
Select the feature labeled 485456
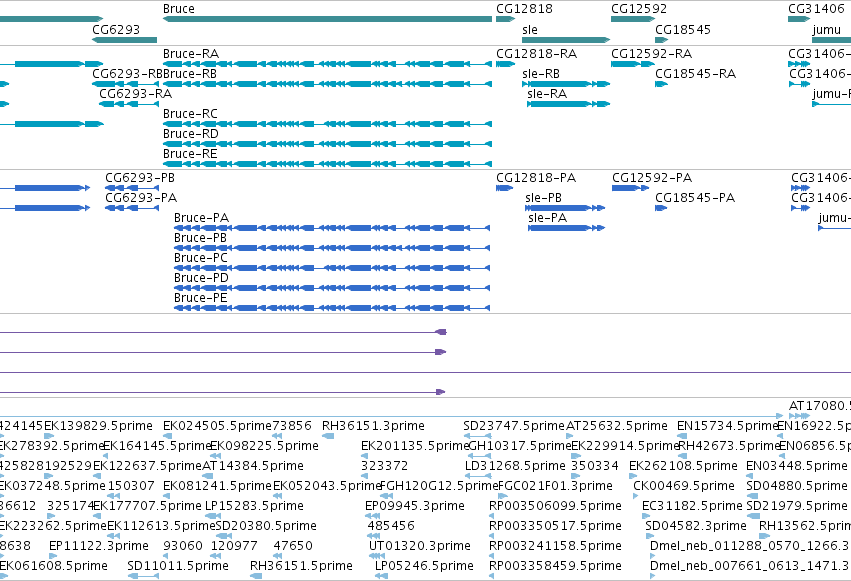point(391,526)
